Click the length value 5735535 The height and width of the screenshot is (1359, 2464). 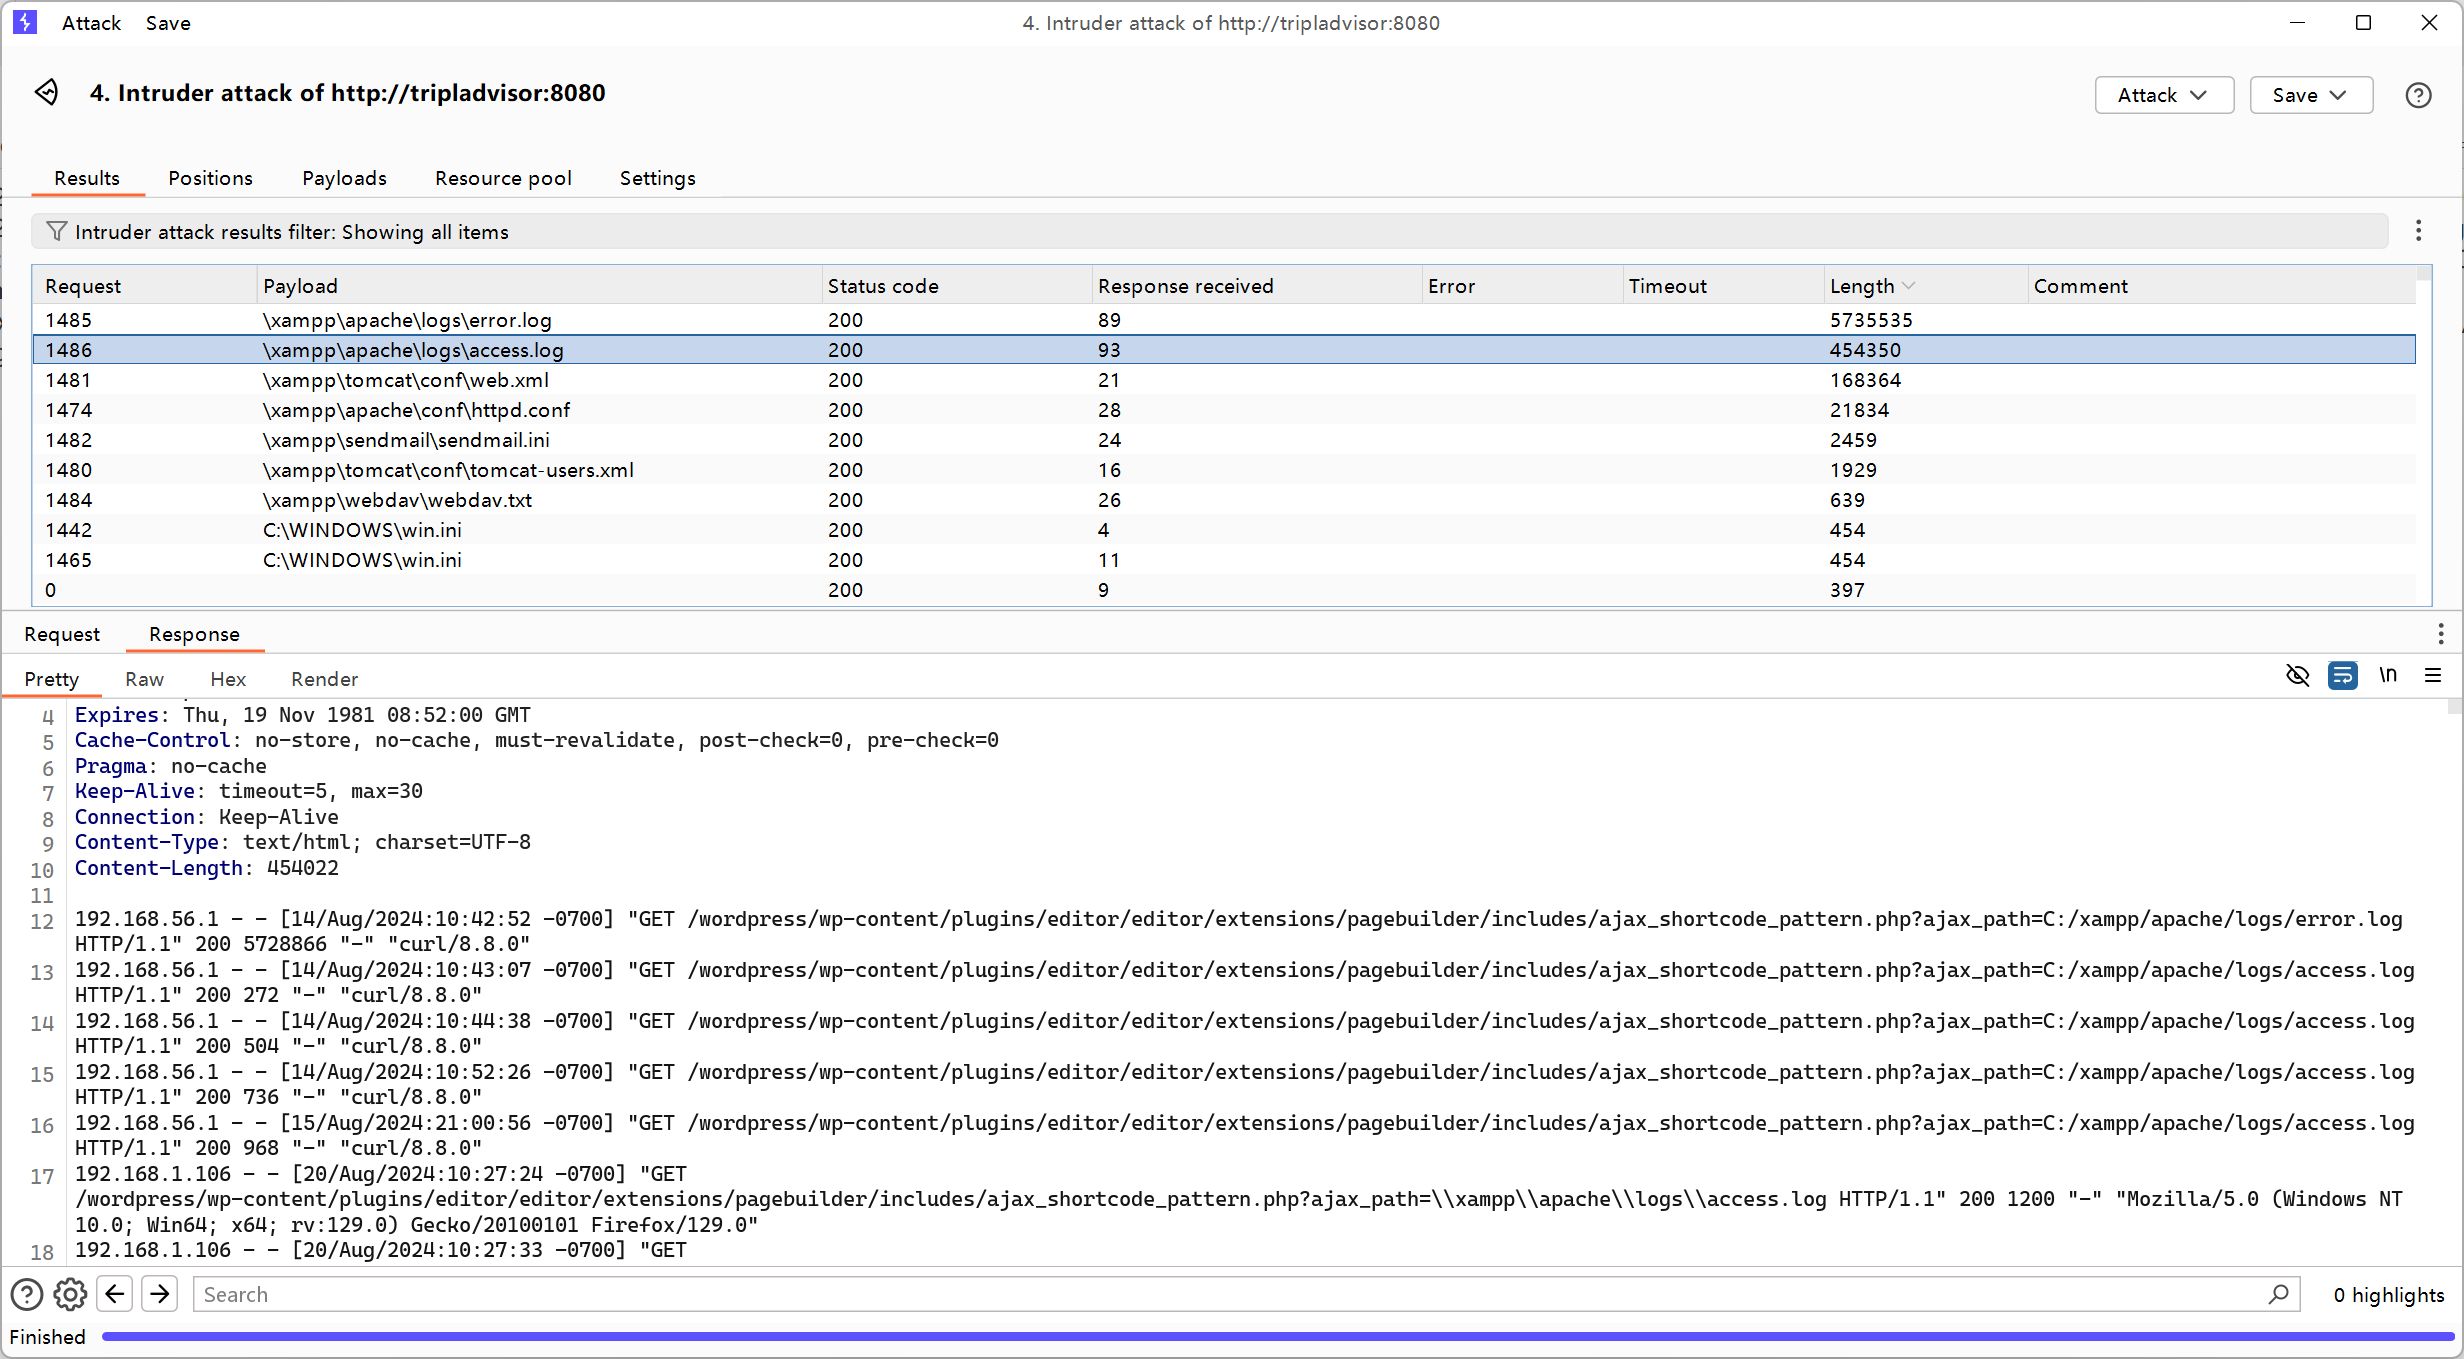pos(1871,320)
